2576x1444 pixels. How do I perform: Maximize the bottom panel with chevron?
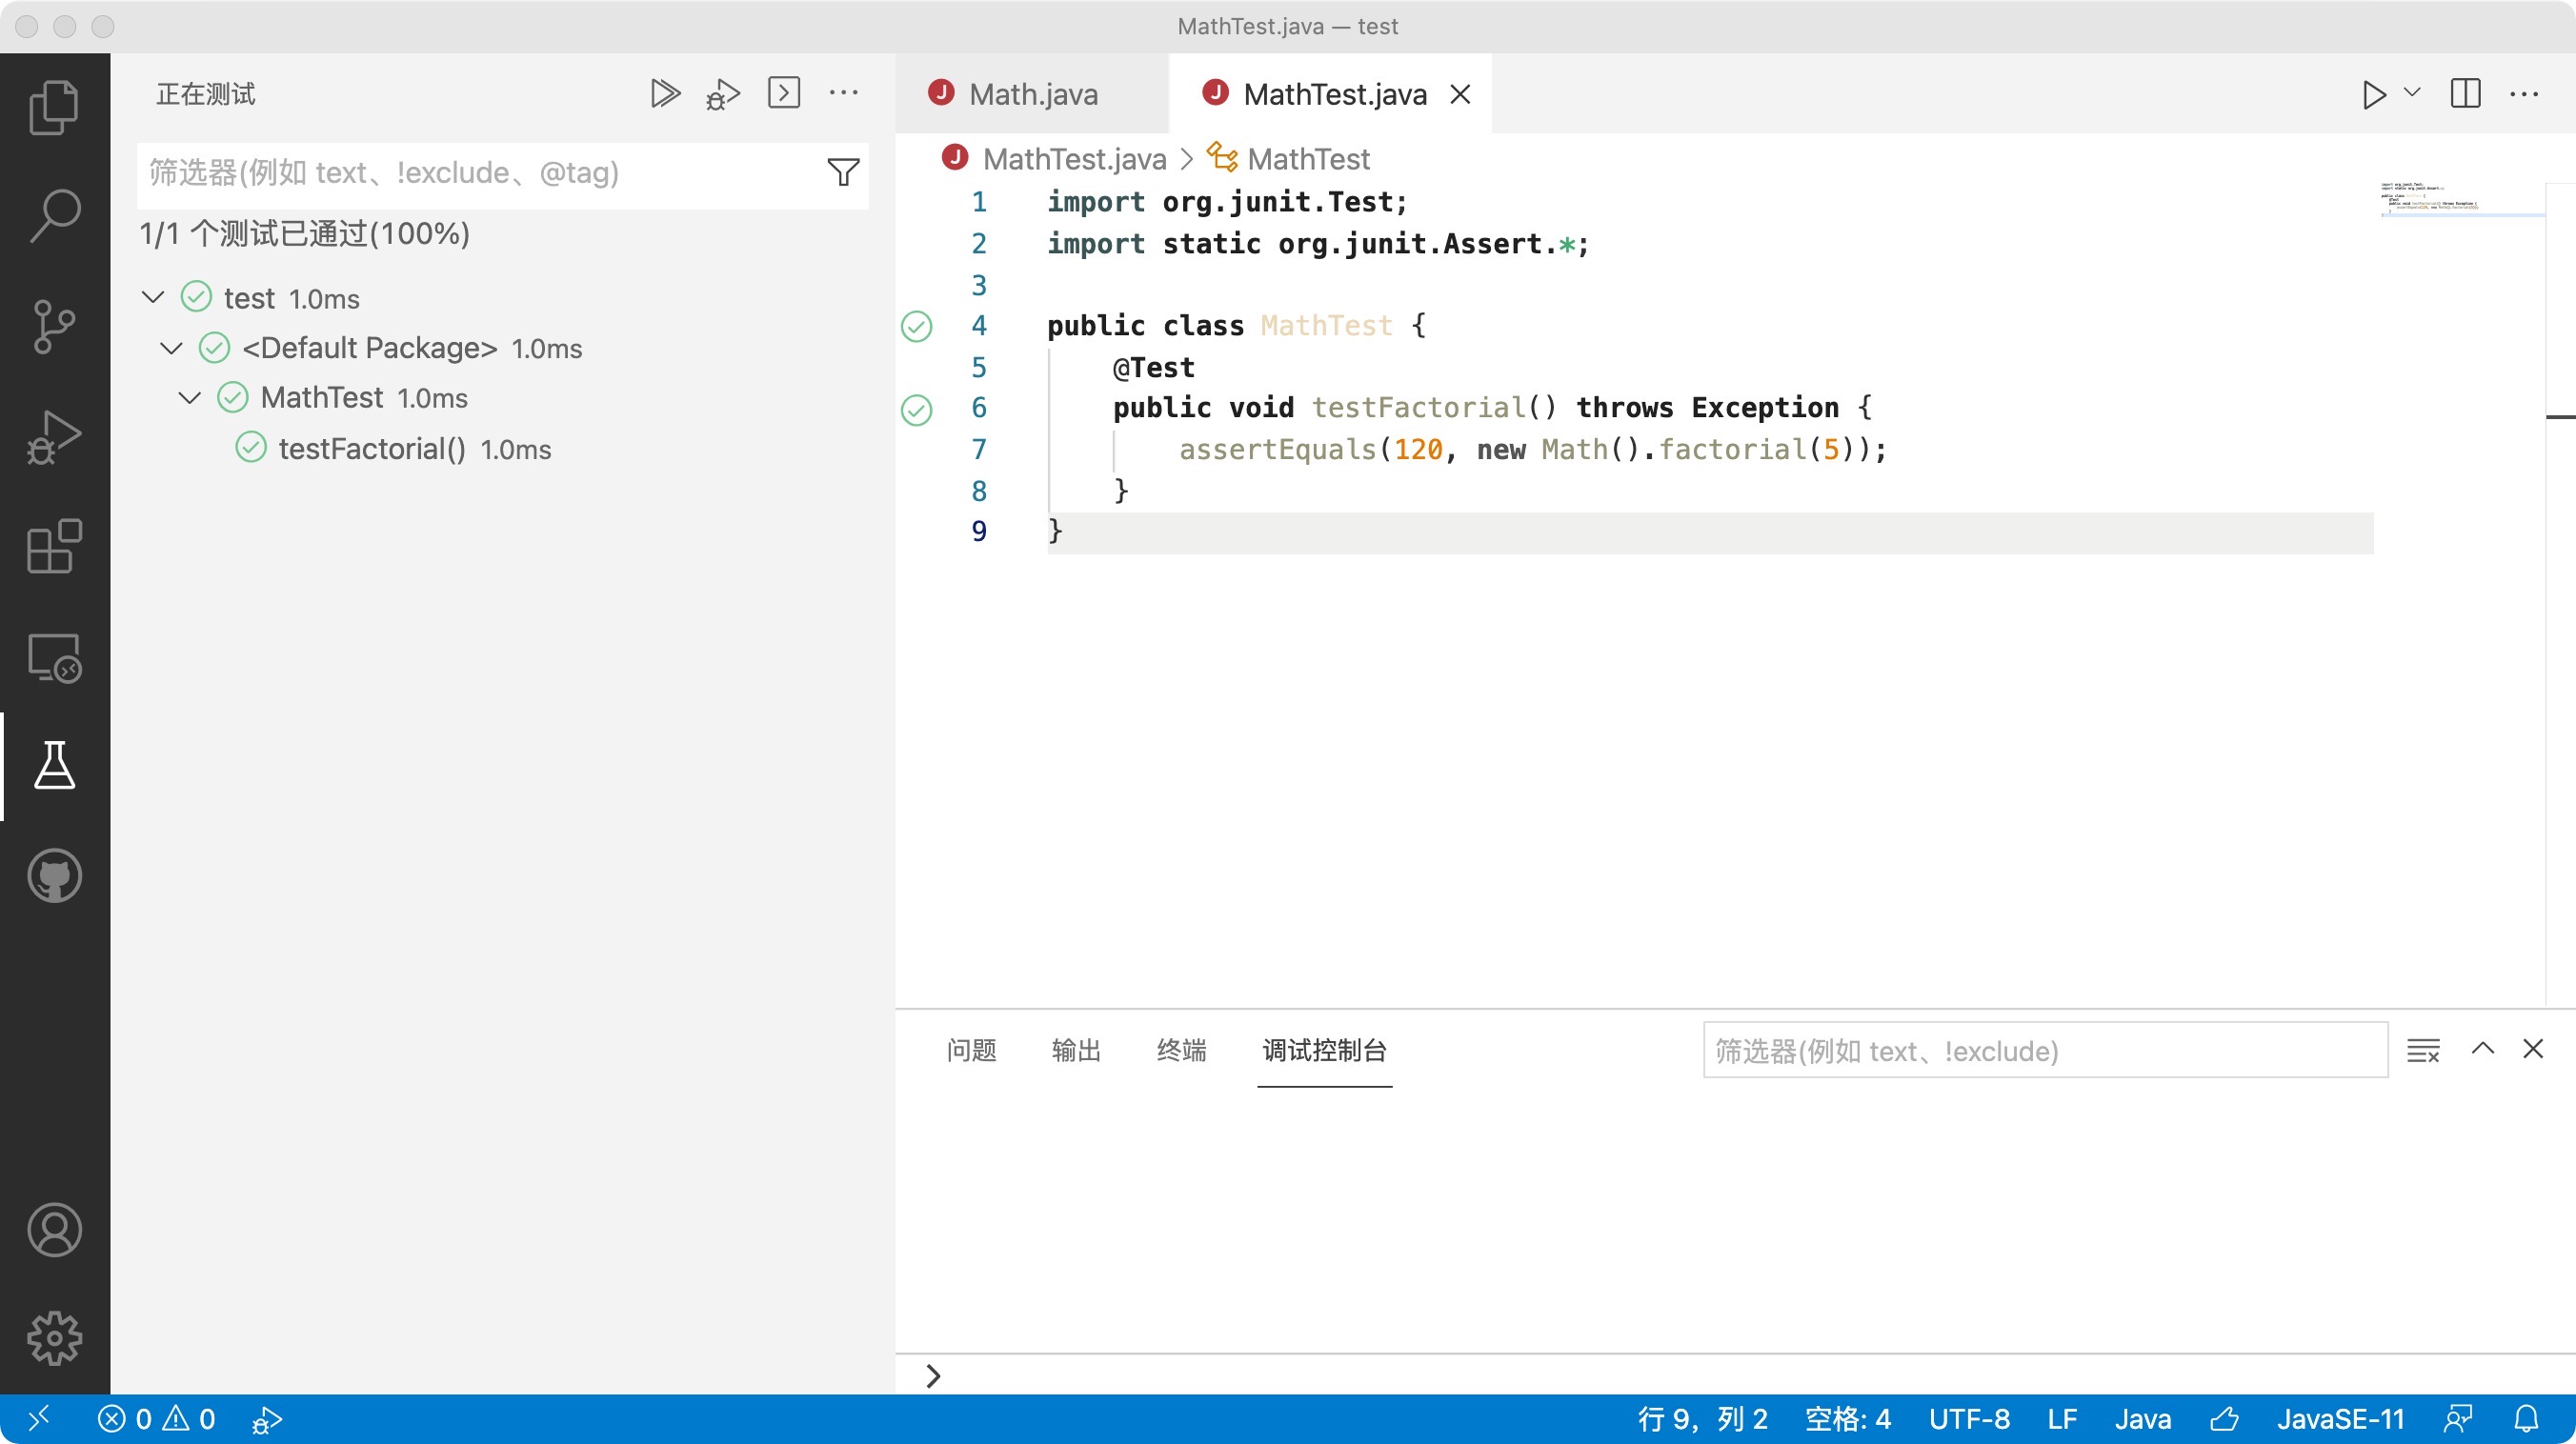tap(2483, 1049)
